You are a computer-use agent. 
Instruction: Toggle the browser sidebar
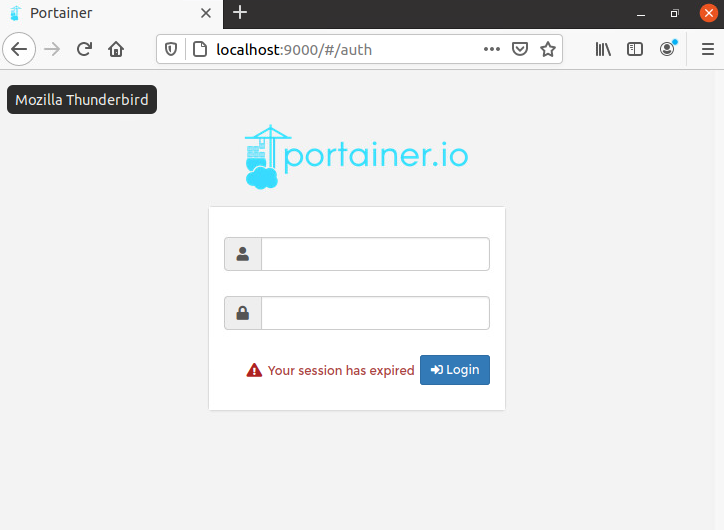pyautogui.click(x=635, y=49)
